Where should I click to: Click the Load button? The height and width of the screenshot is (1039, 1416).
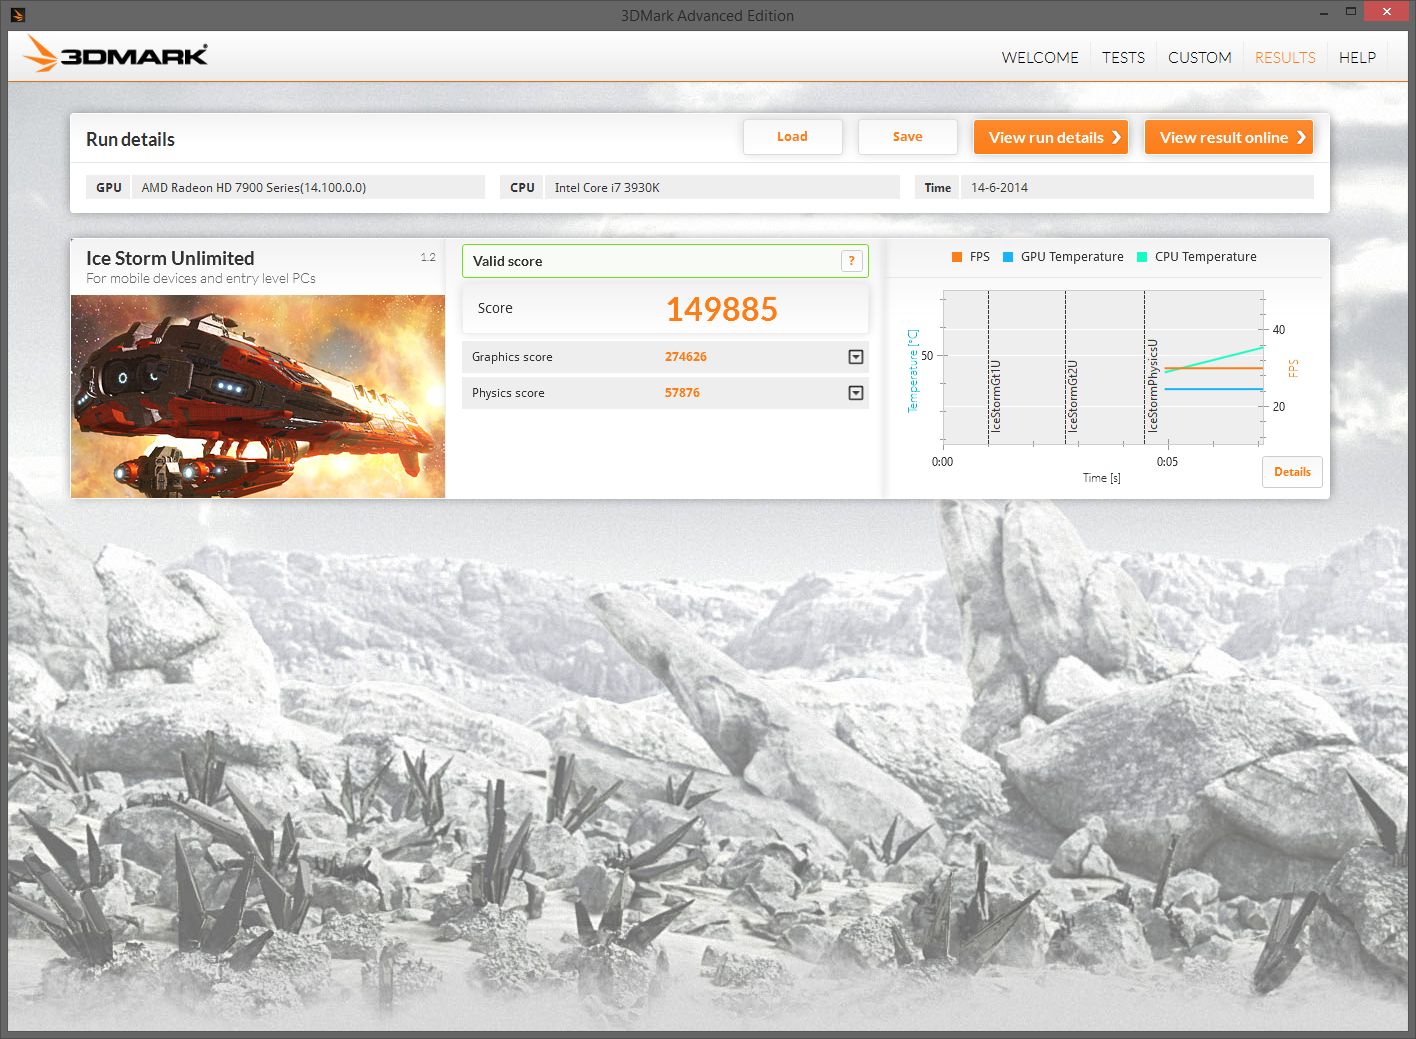pos(792,137)
